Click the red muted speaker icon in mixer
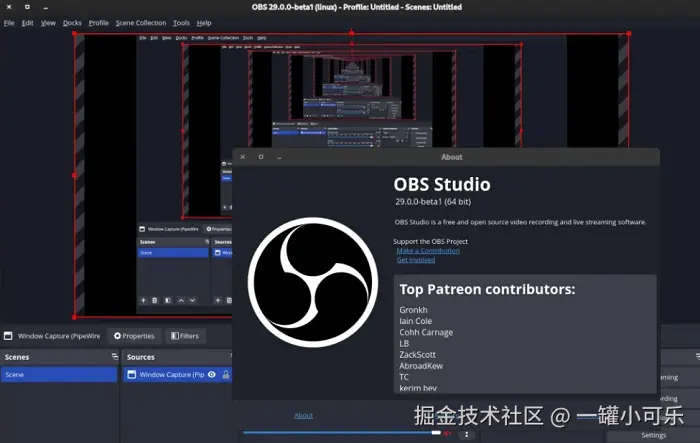Image resolution: width=700 pixels, height=443 pixels. (447, 433)
